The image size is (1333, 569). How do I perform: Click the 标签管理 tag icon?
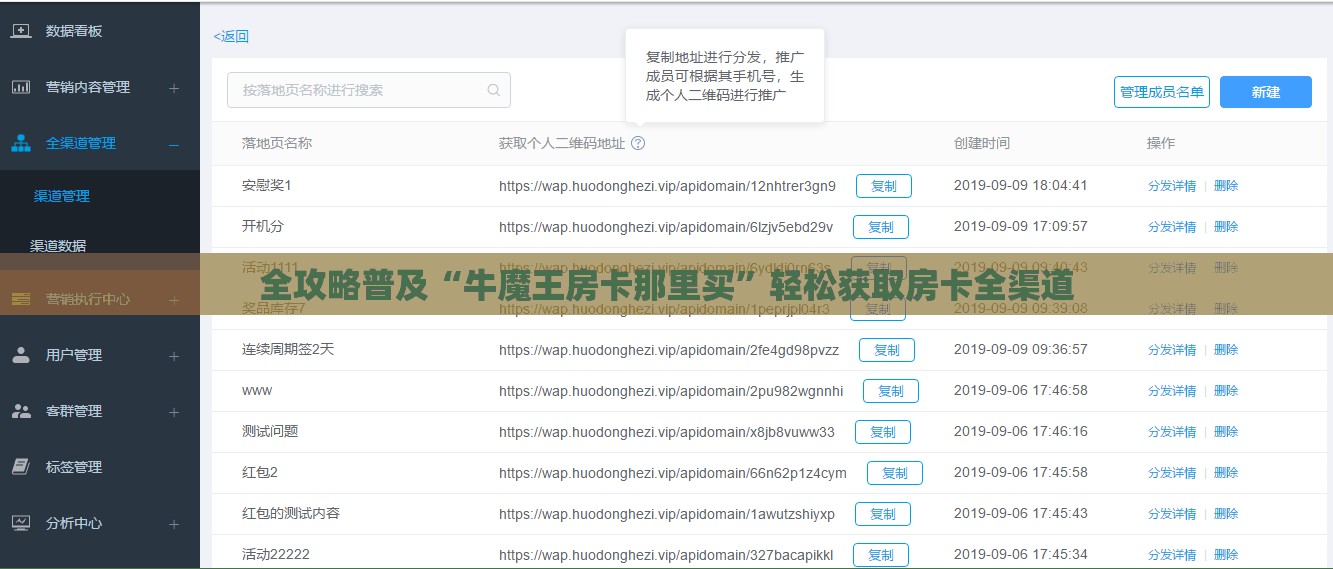coord(21,467)
